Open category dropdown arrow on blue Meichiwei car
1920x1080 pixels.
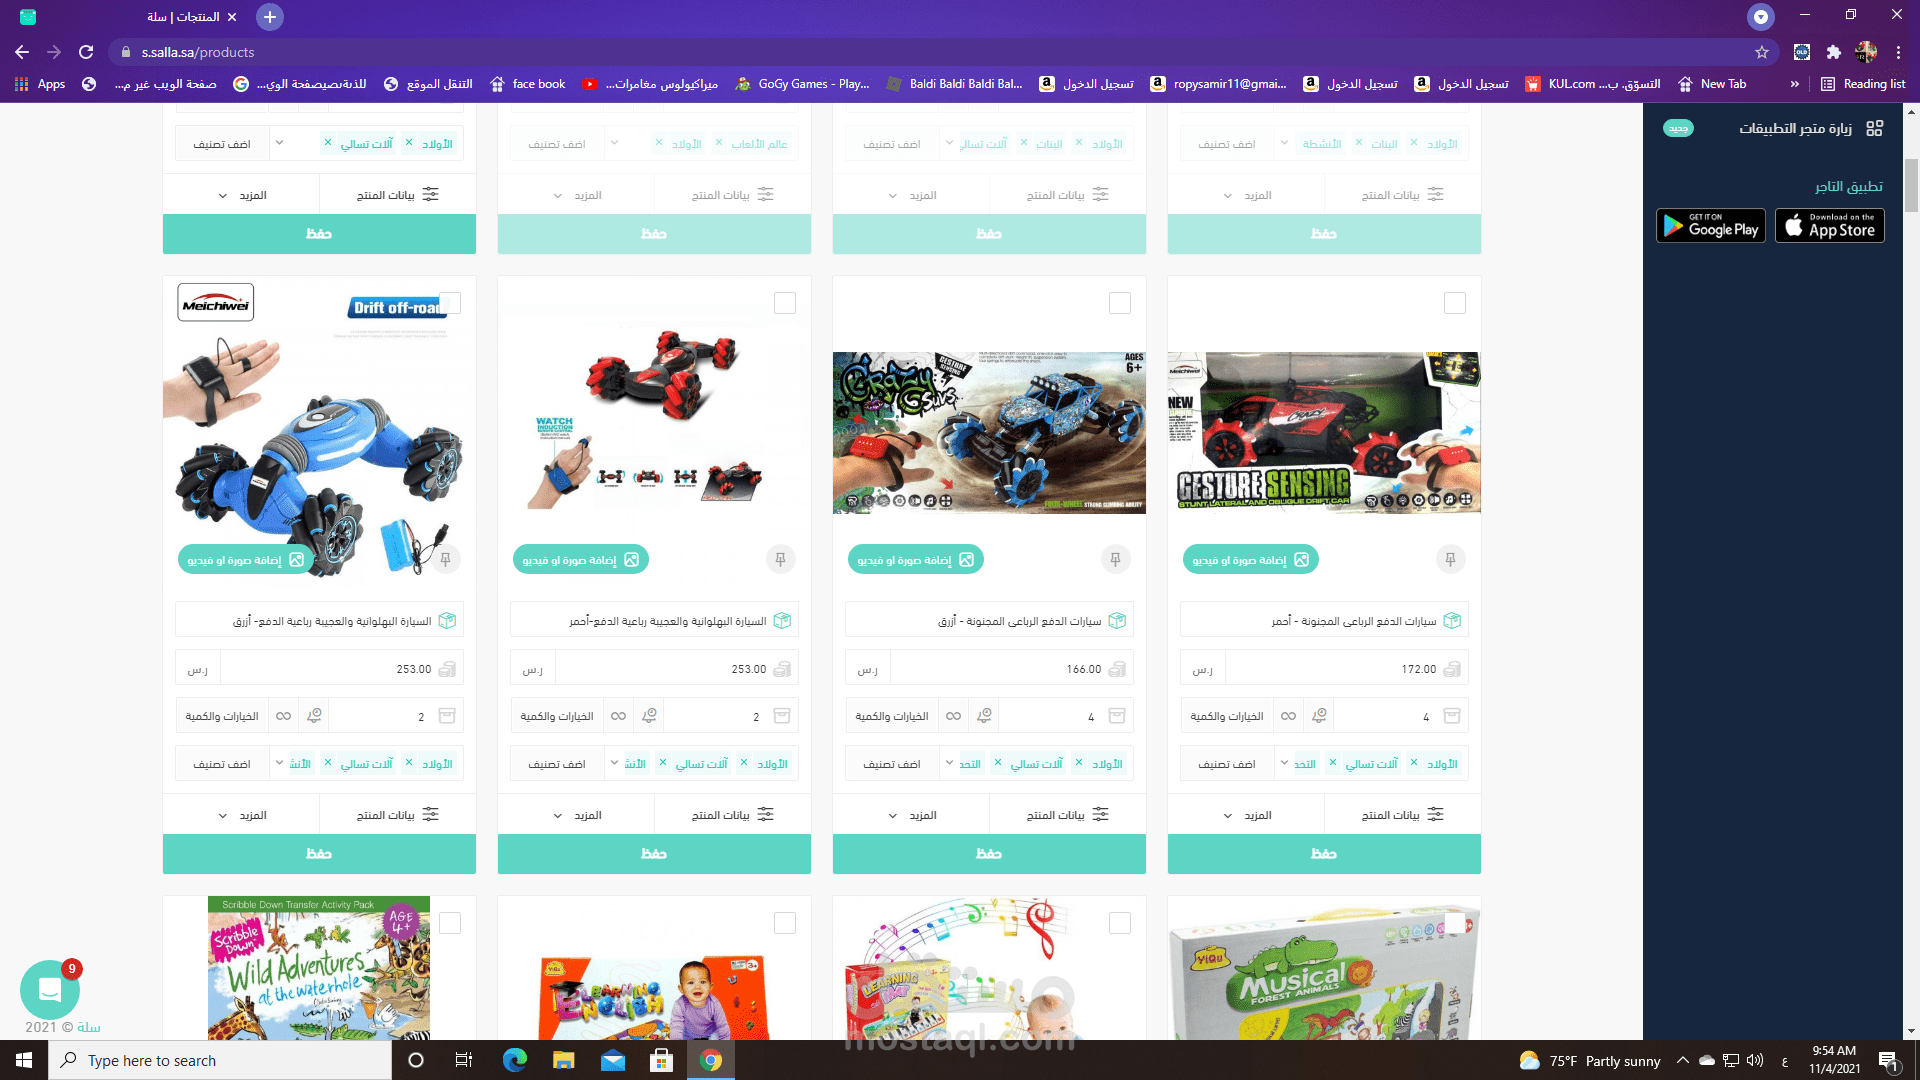click(x=280, y=763)
